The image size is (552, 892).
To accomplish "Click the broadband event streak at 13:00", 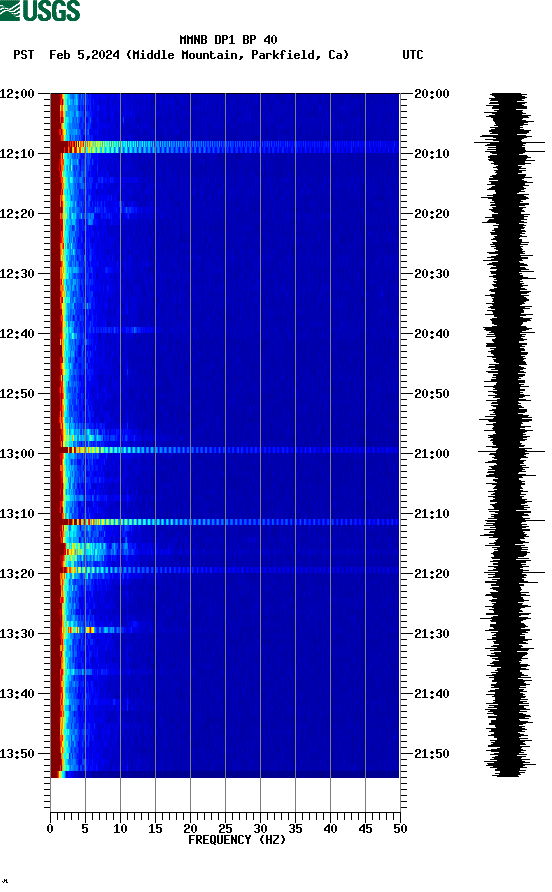I will [225, 450].
